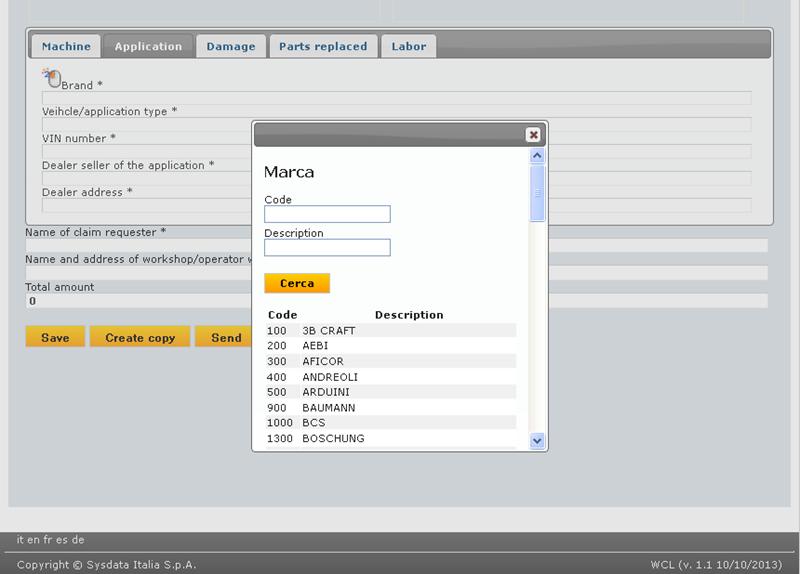Image resolution: width=800 pixels, height=574 pixels.
Task: Switch language to Spanish (es)
Action: tap(62, 539)
